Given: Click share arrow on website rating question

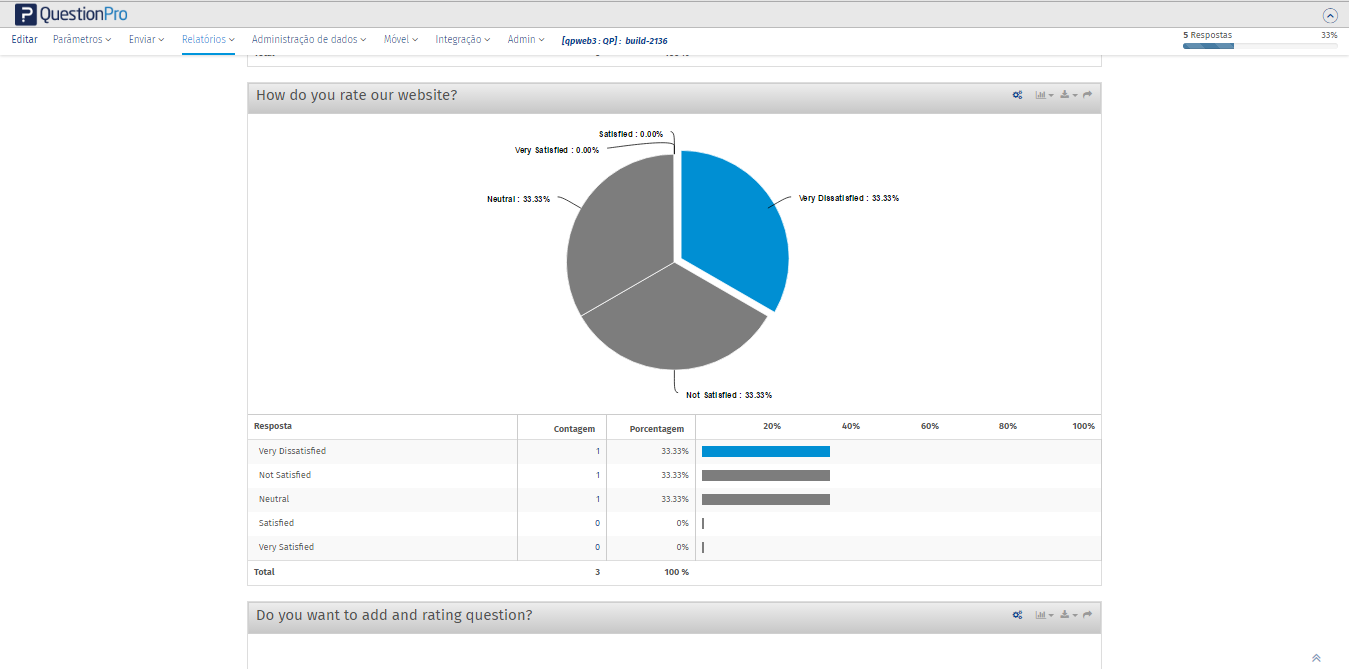Looking at the screenshot, I should tap(1088, 95).
